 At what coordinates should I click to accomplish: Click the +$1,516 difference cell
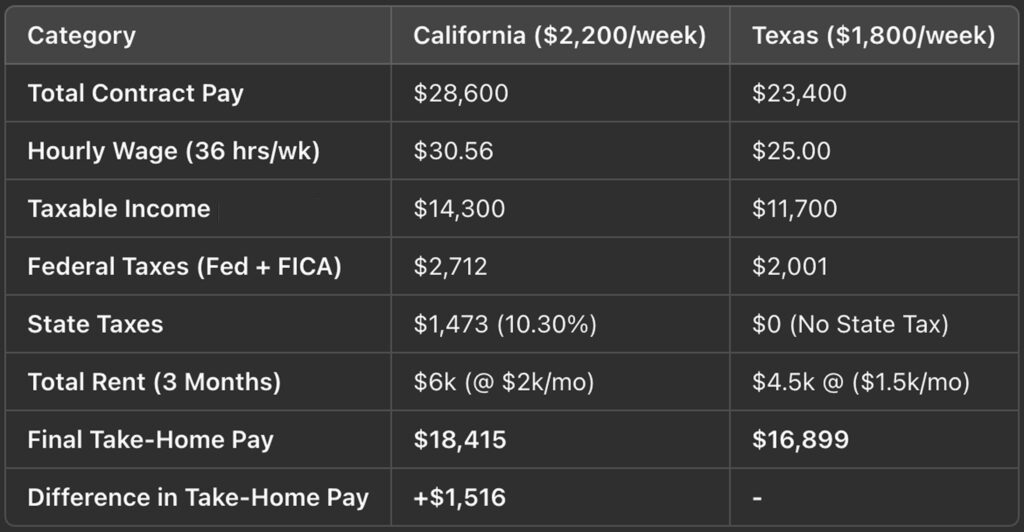tap(461, 497)
